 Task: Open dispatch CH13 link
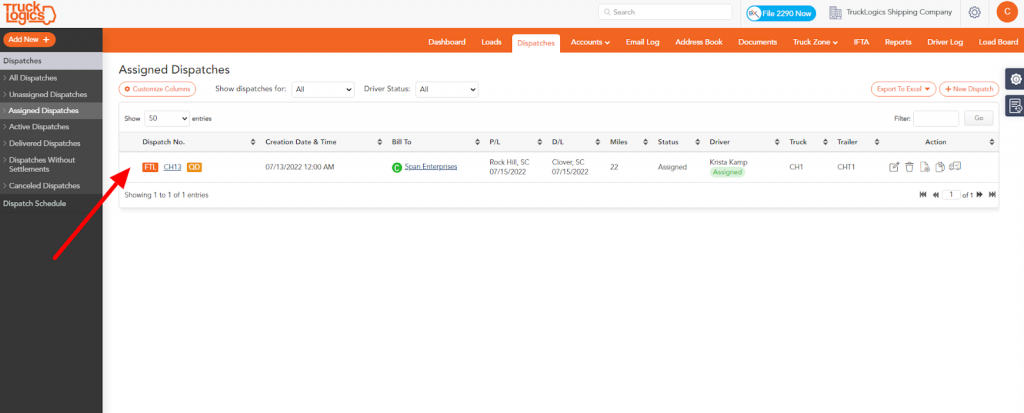pyautogui.click(x=172, y=167)
